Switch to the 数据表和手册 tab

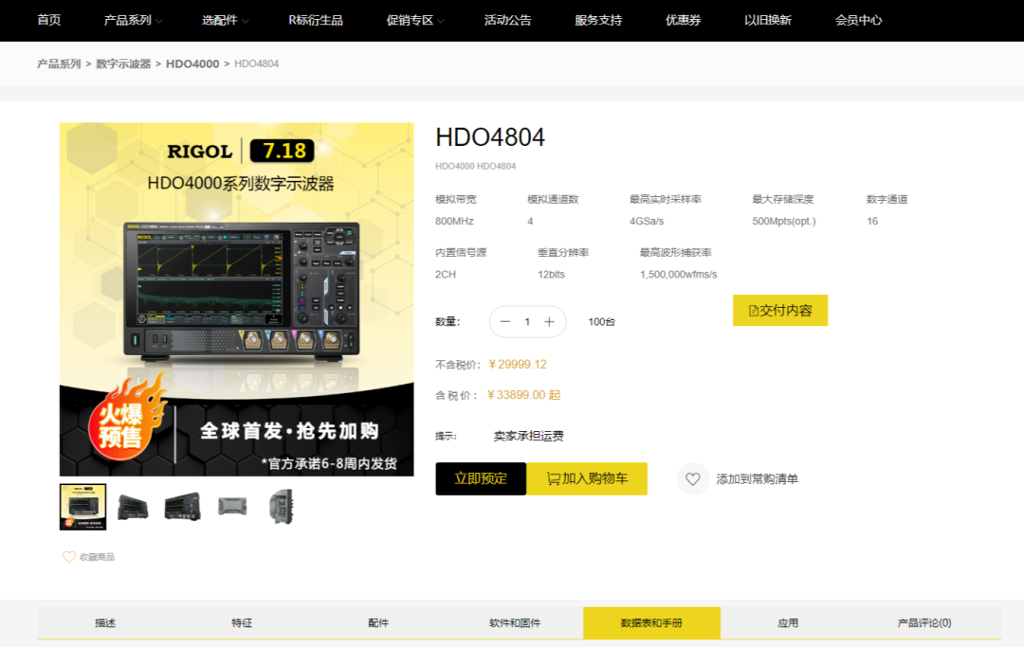[x=652, y=623]
